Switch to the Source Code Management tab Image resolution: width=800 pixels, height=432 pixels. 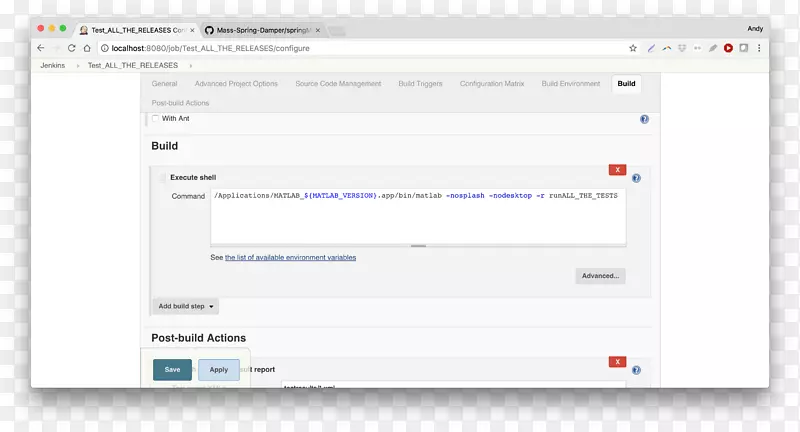(337, 84)
